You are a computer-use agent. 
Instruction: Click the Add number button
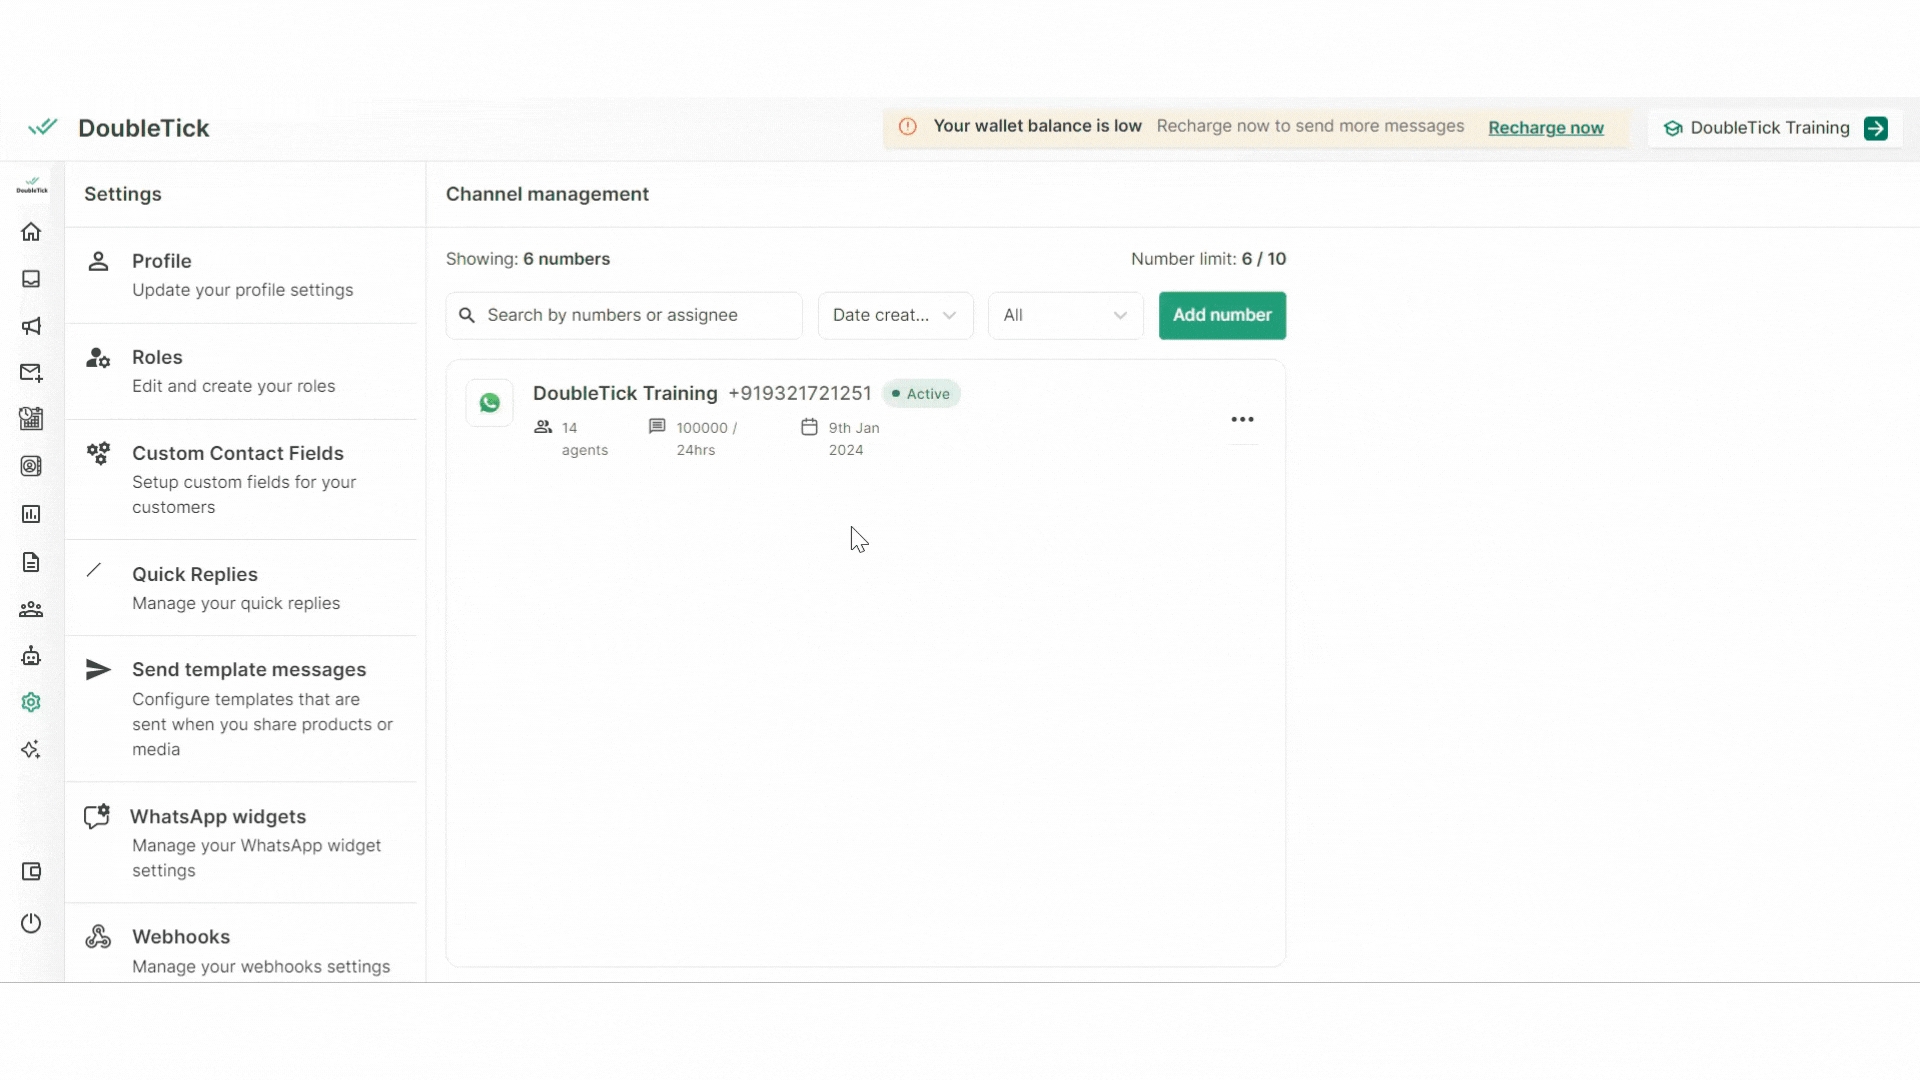pos(1222,315)
